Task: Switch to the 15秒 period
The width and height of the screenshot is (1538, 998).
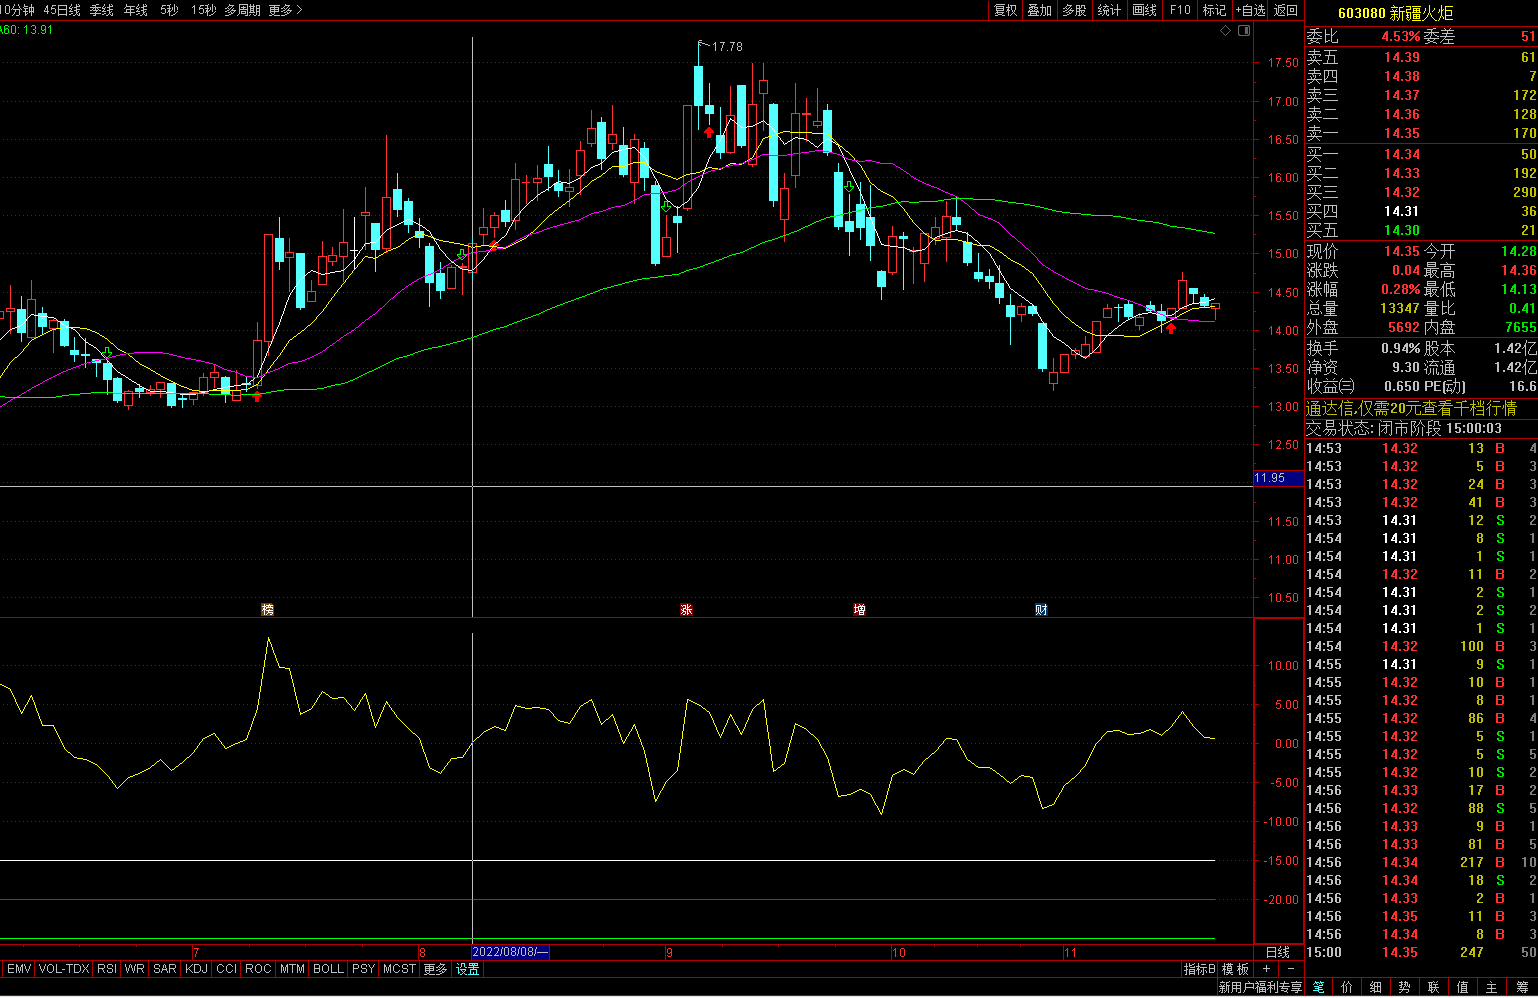Action: (x=202, y=10)
